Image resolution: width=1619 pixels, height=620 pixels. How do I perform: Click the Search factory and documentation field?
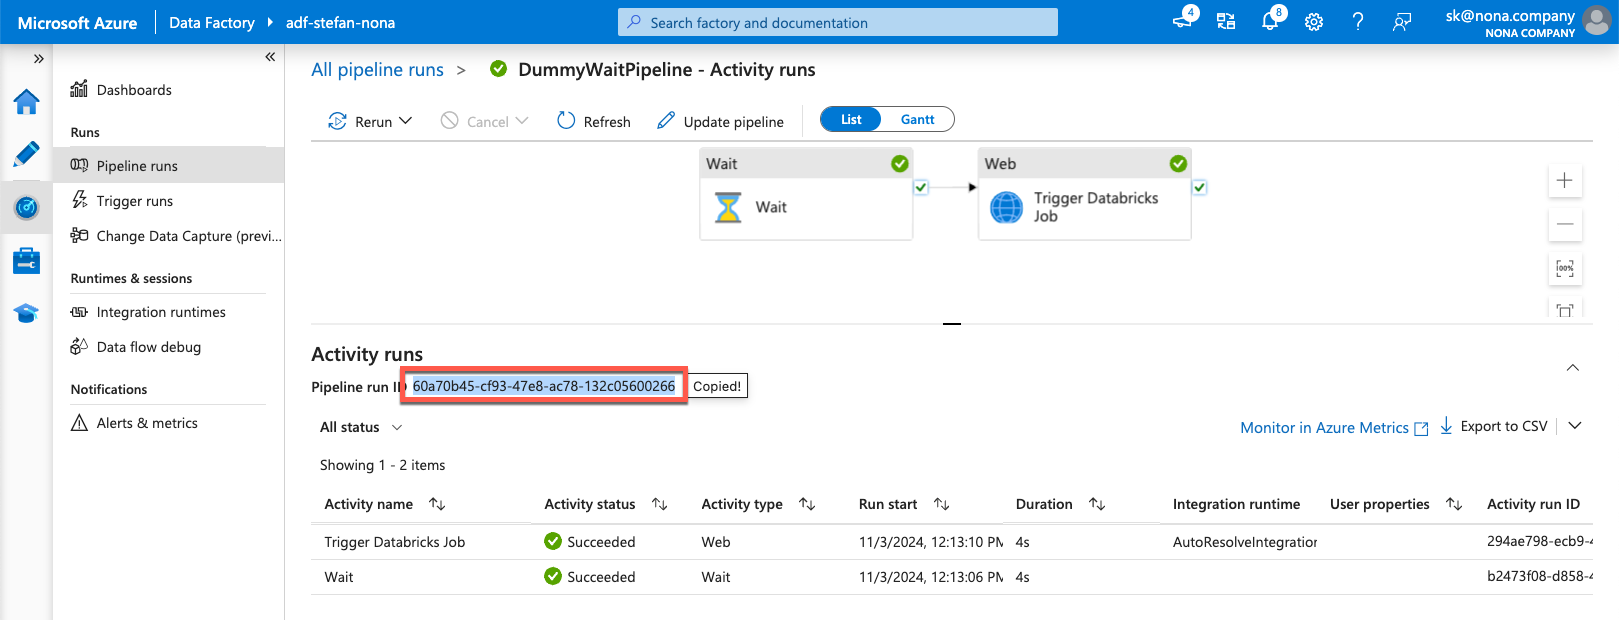tap(838, 22)
